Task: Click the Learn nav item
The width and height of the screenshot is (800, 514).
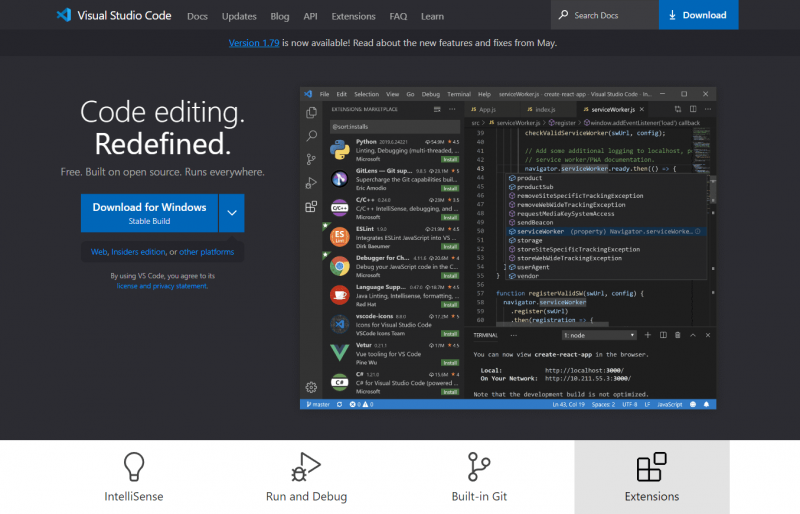Action: 432,16
